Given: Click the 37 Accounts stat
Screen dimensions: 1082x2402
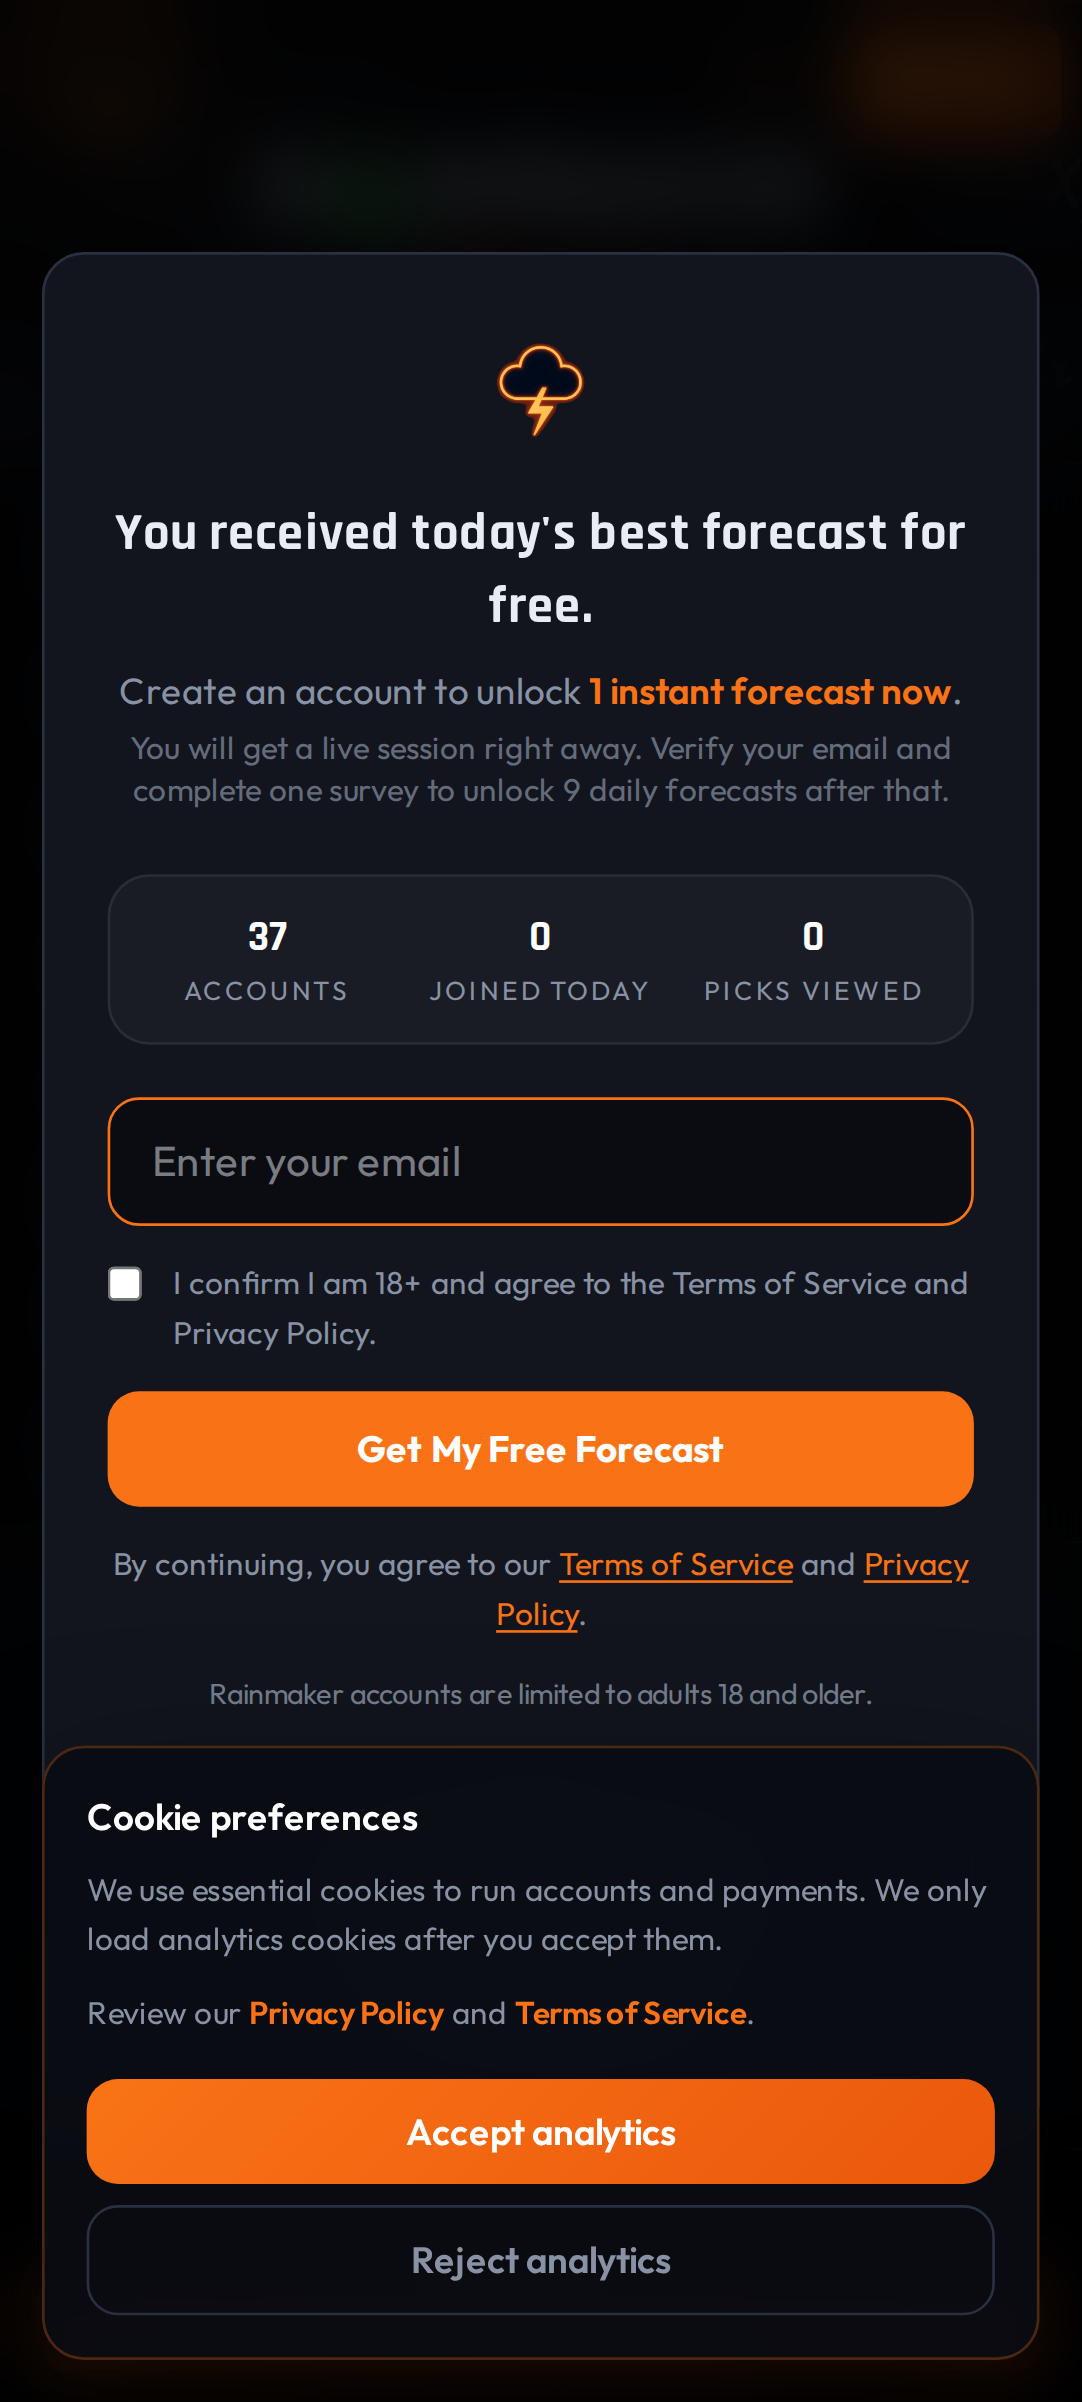Looking at the screenshot, I should tap(267, 960).
